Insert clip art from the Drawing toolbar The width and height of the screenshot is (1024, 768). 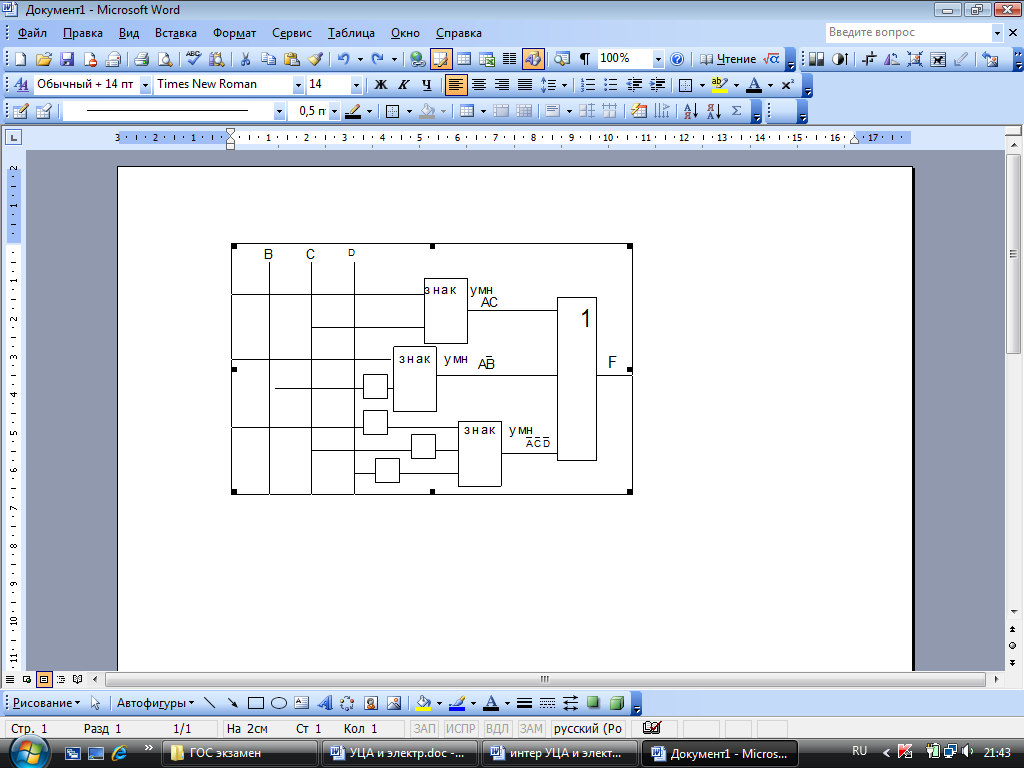[x=371, y=703]
